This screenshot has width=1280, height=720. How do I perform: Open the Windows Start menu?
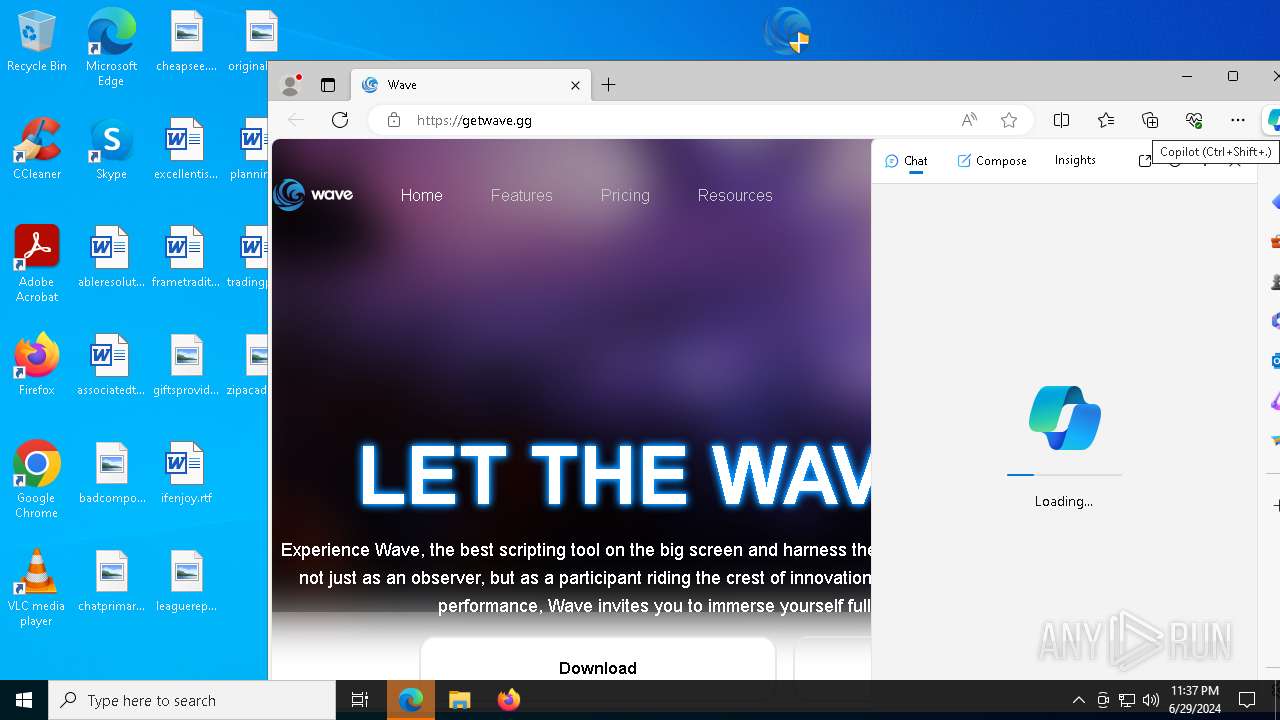pyautogui.click(x=24, y=700)
